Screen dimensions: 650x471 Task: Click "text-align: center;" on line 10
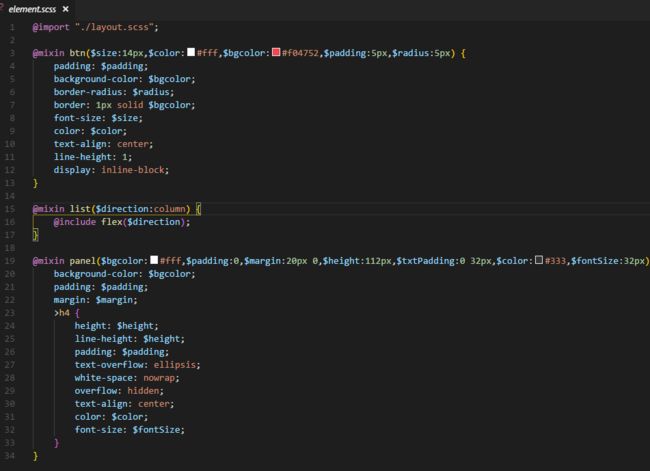pos(103,144)
